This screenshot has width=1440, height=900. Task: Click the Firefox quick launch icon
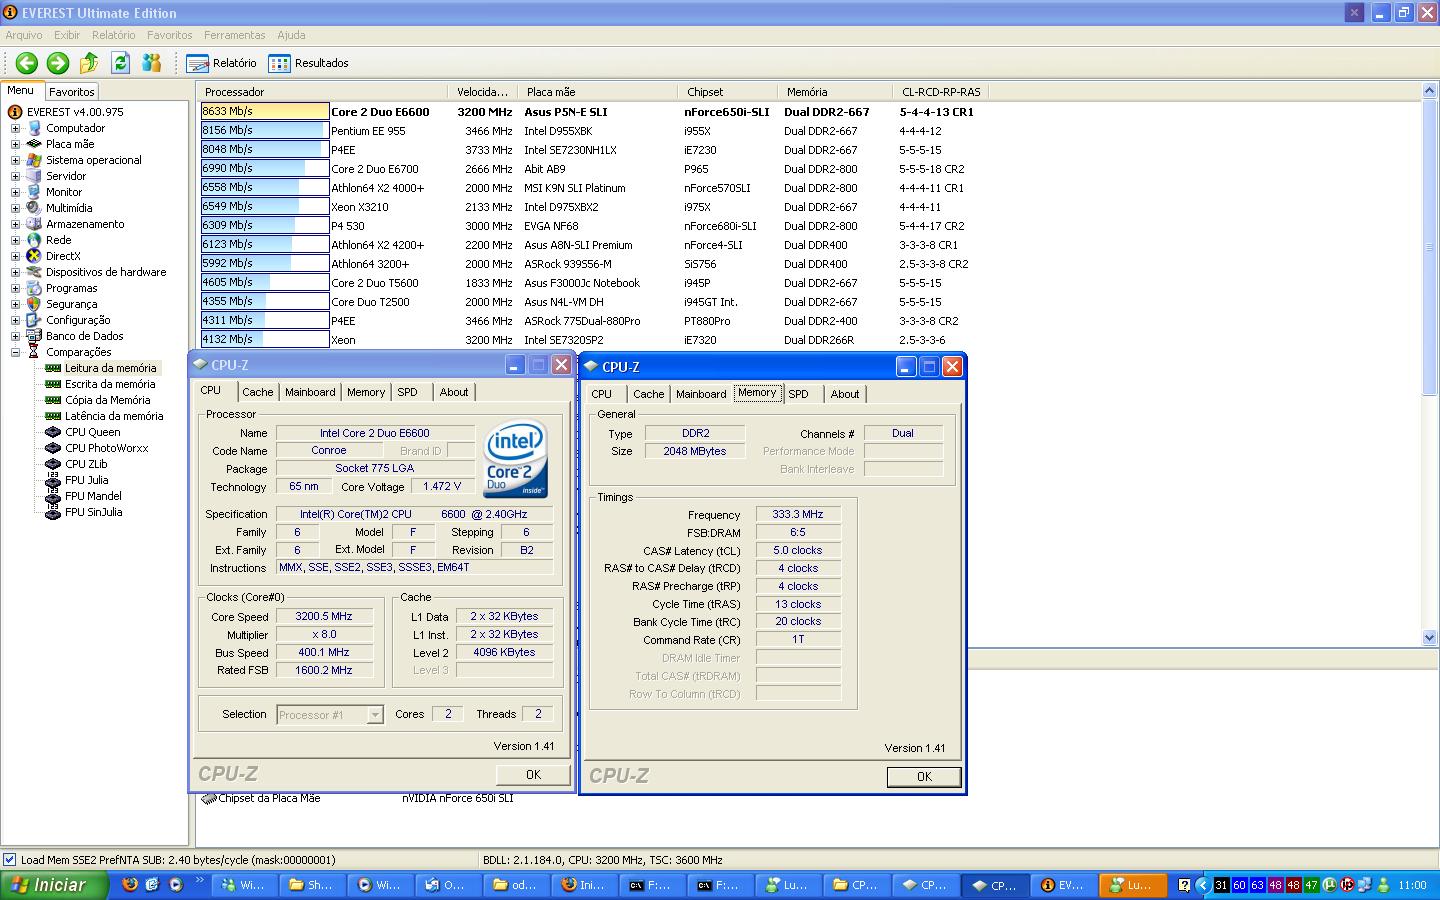pyautogui.click(x=129, y=885)
